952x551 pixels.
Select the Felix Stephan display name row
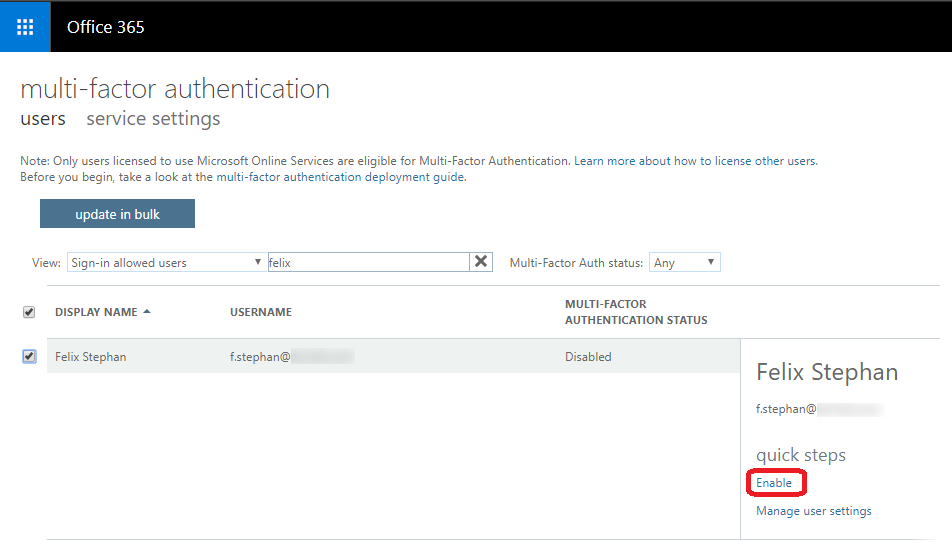pos(91,357)
